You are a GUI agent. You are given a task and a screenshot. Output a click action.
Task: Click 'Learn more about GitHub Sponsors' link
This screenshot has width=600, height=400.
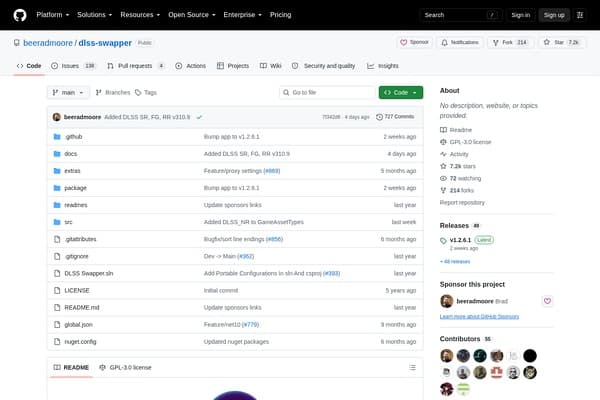pos(479,317)
